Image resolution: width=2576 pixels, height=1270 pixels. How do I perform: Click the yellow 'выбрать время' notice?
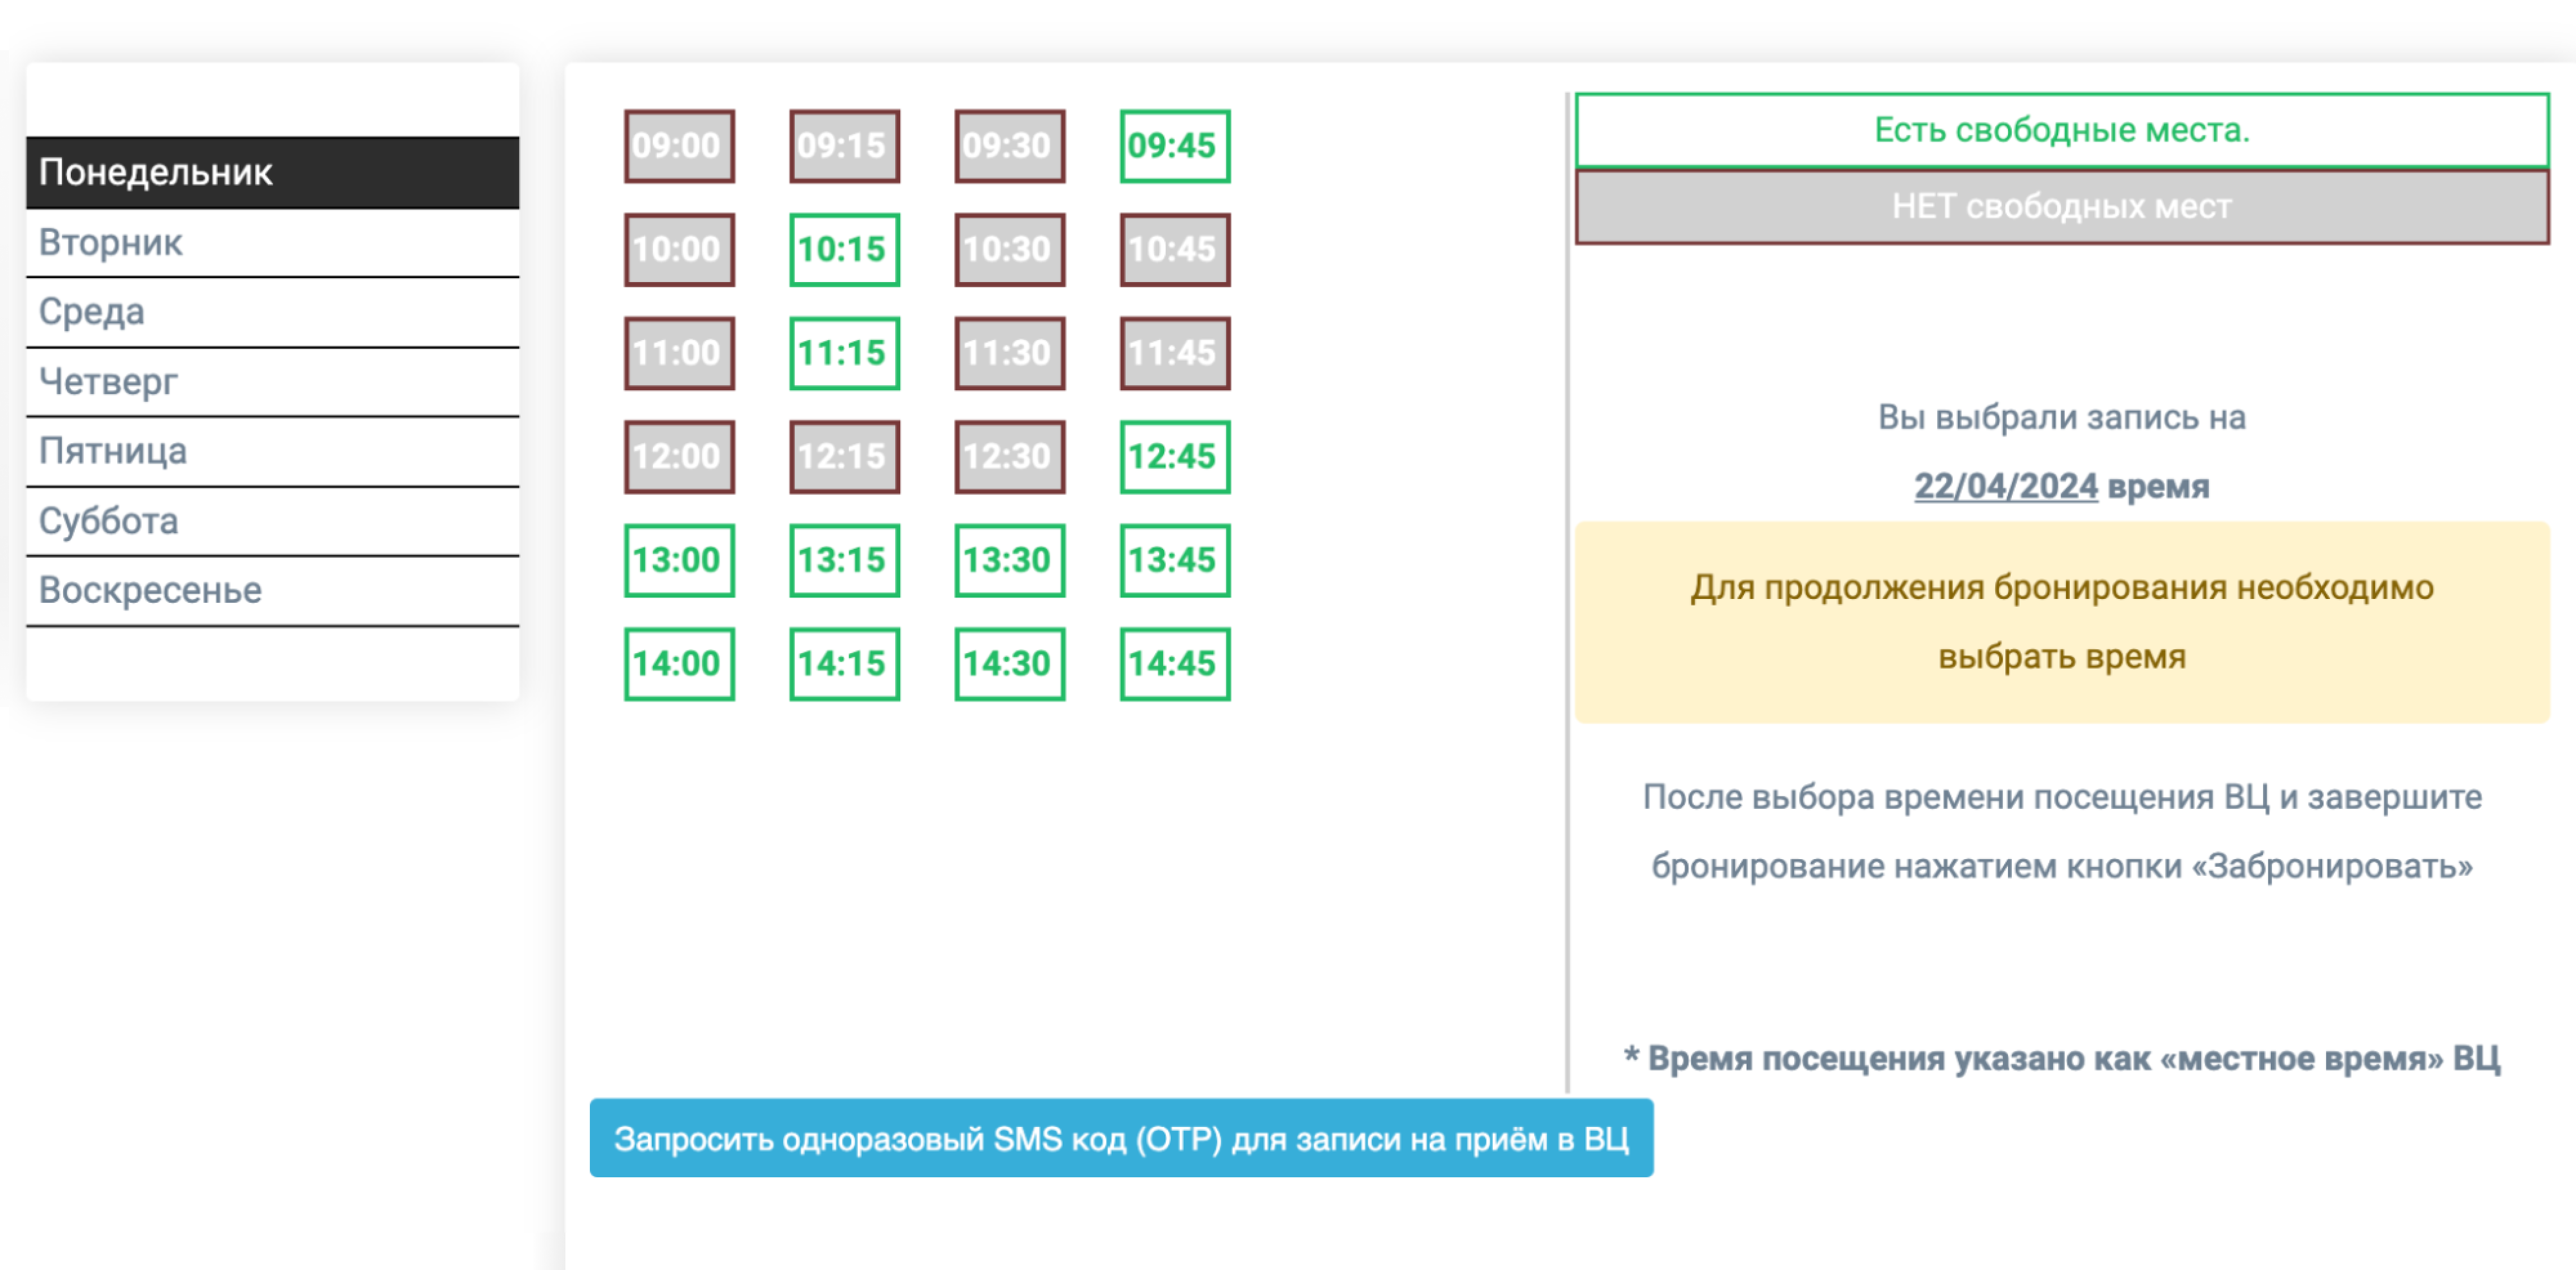(x=2062, y=622)
